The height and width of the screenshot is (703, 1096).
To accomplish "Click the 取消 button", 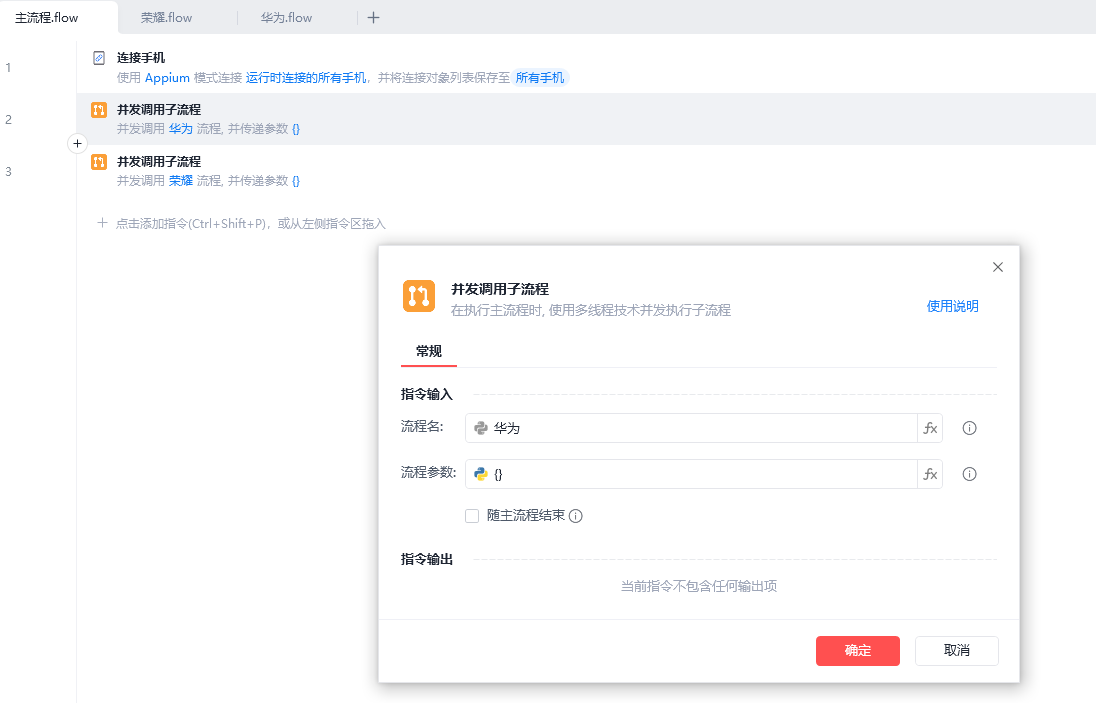I will pos(956,650).
